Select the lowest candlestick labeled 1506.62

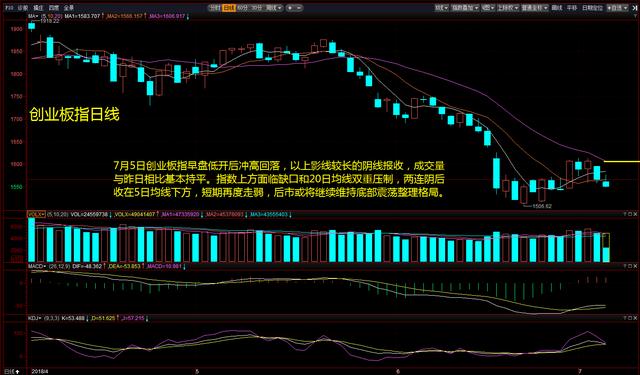tap(524, 195)
